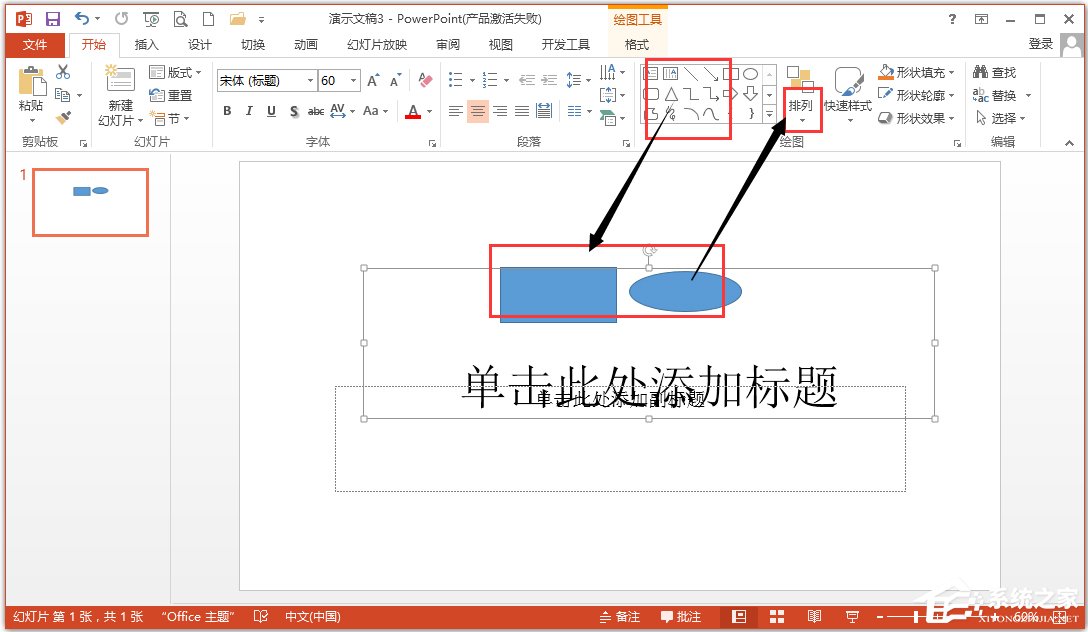Clear all formatting with the eraser icon
The width and height of the screenshot is (1088, 632).
point(425,80)
